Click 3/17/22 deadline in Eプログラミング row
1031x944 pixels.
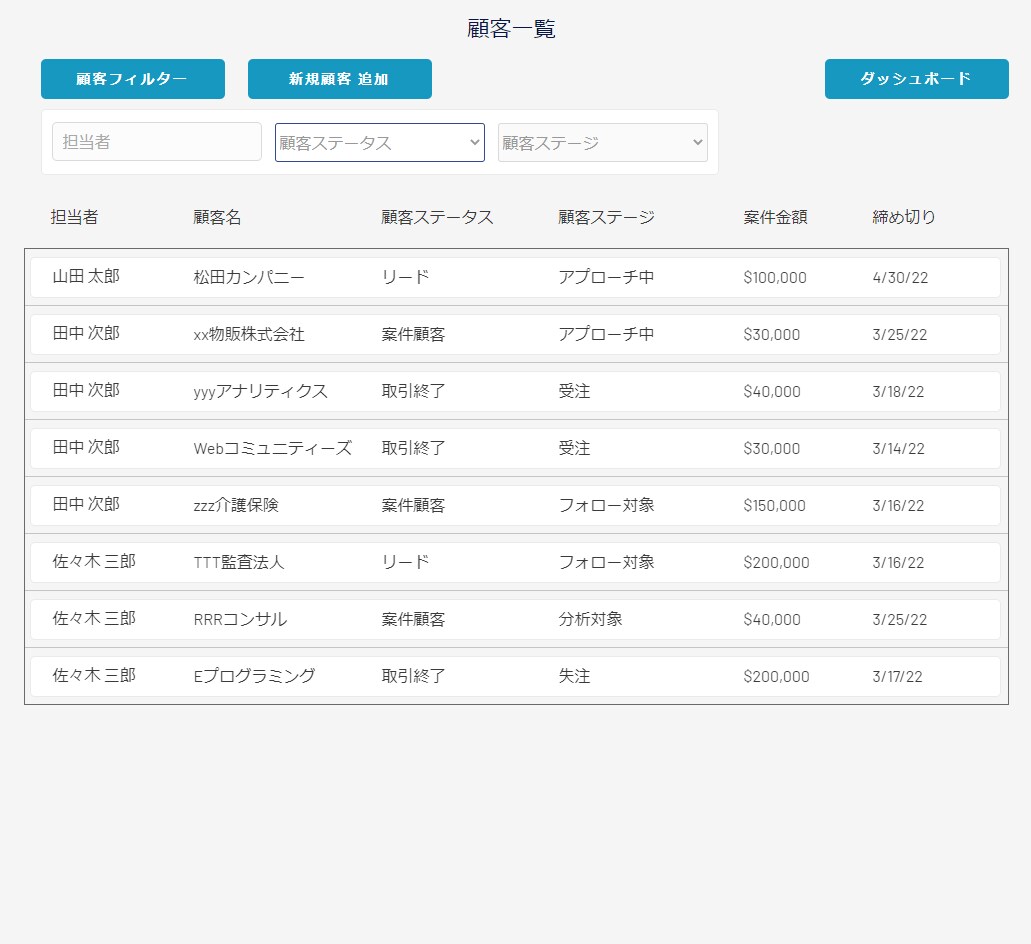(898, 676)
